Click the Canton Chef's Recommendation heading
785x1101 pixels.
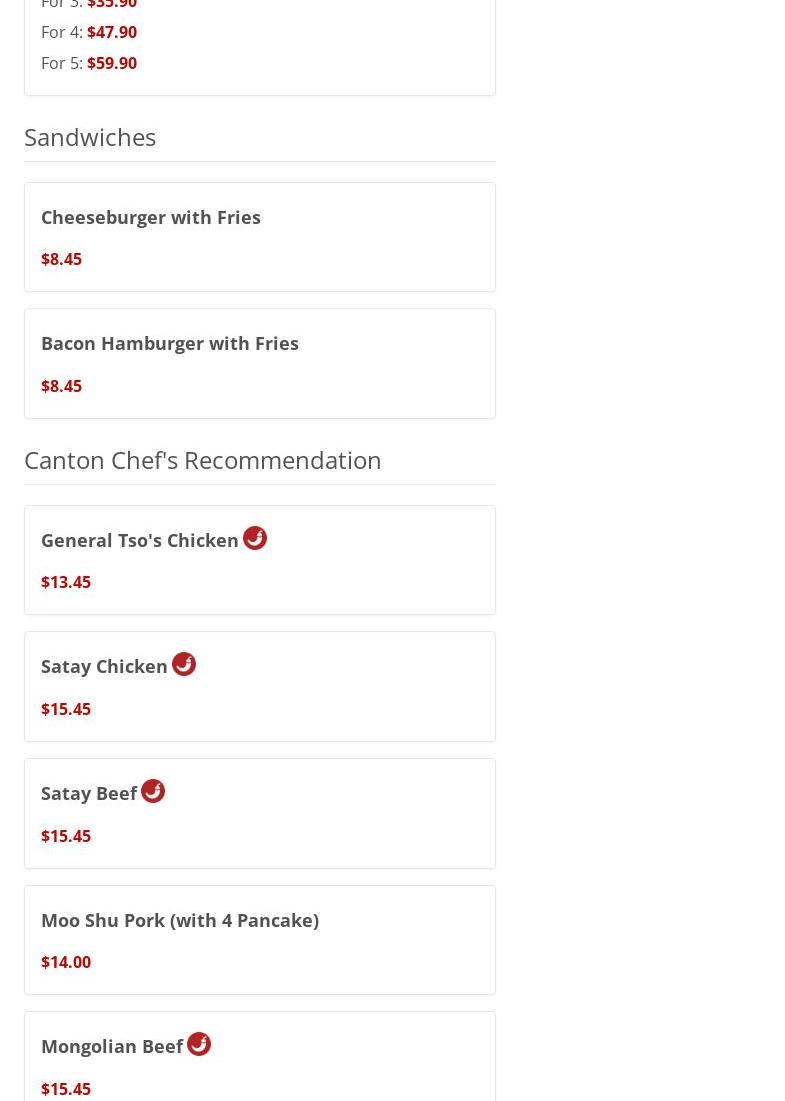coord(203,459)
